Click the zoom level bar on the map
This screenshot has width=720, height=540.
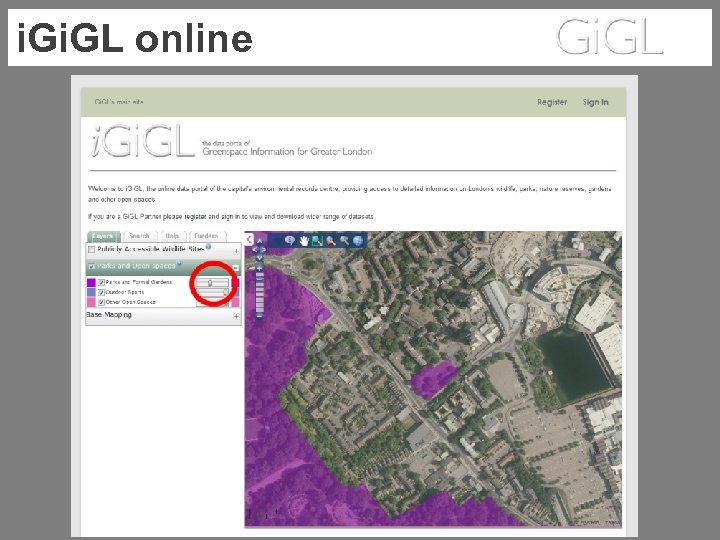pyautogui.click(x=259, y=292)
